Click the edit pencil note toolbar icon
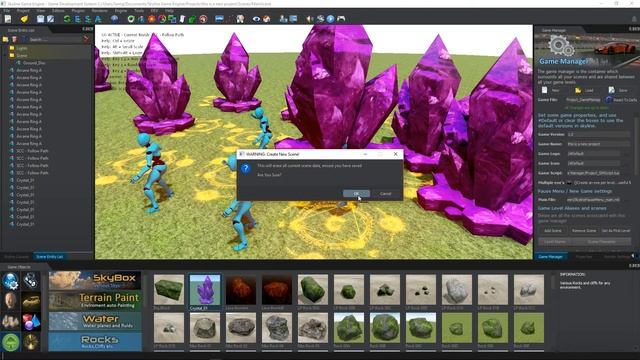Screen dimensions: 640x360 (50, 19)
